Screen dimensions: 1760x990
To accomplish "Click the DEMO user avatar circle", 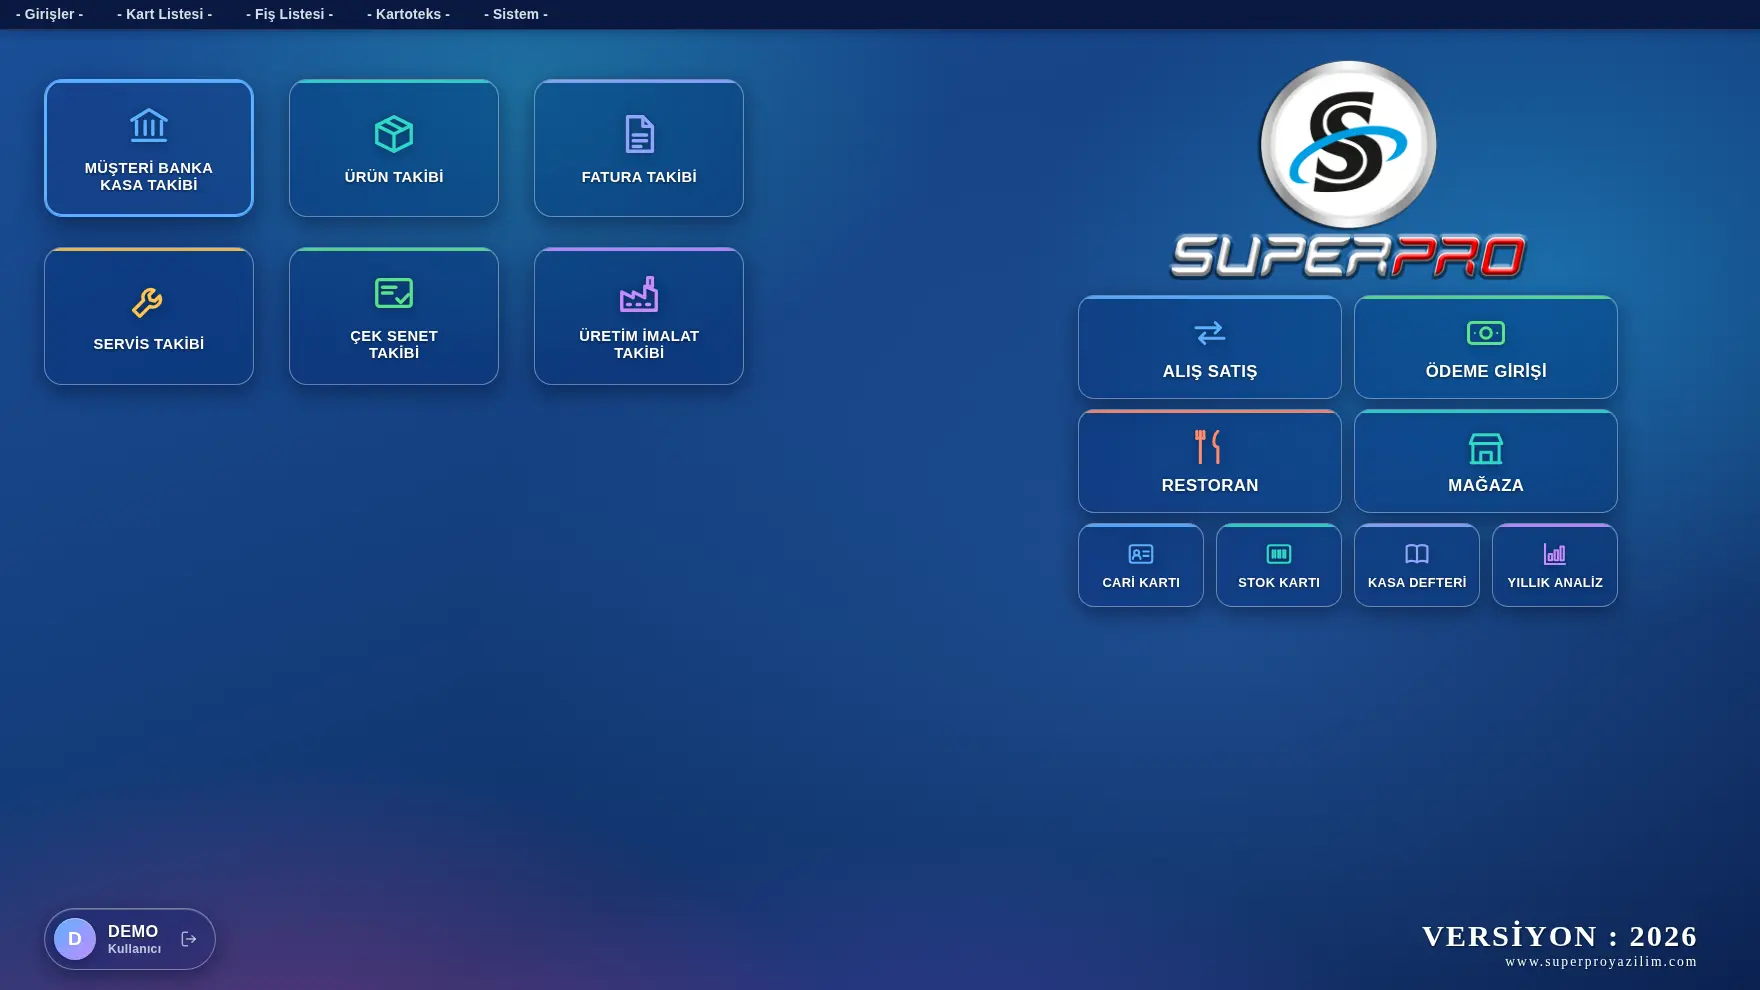I will pyautogui.click(x=75, y=939).
